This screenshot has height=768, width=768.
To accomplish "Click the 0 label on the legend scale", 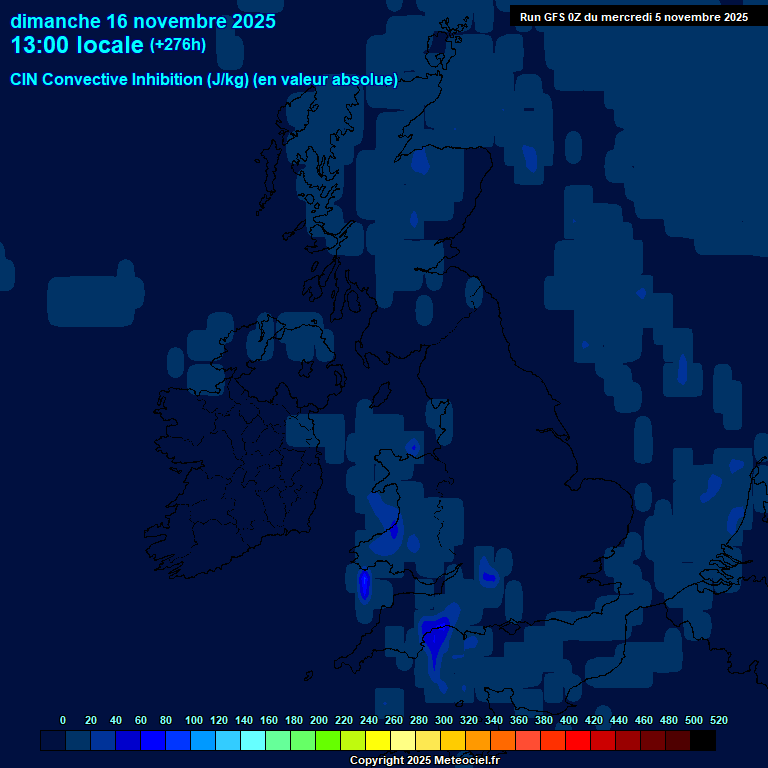I will (63, 720).
